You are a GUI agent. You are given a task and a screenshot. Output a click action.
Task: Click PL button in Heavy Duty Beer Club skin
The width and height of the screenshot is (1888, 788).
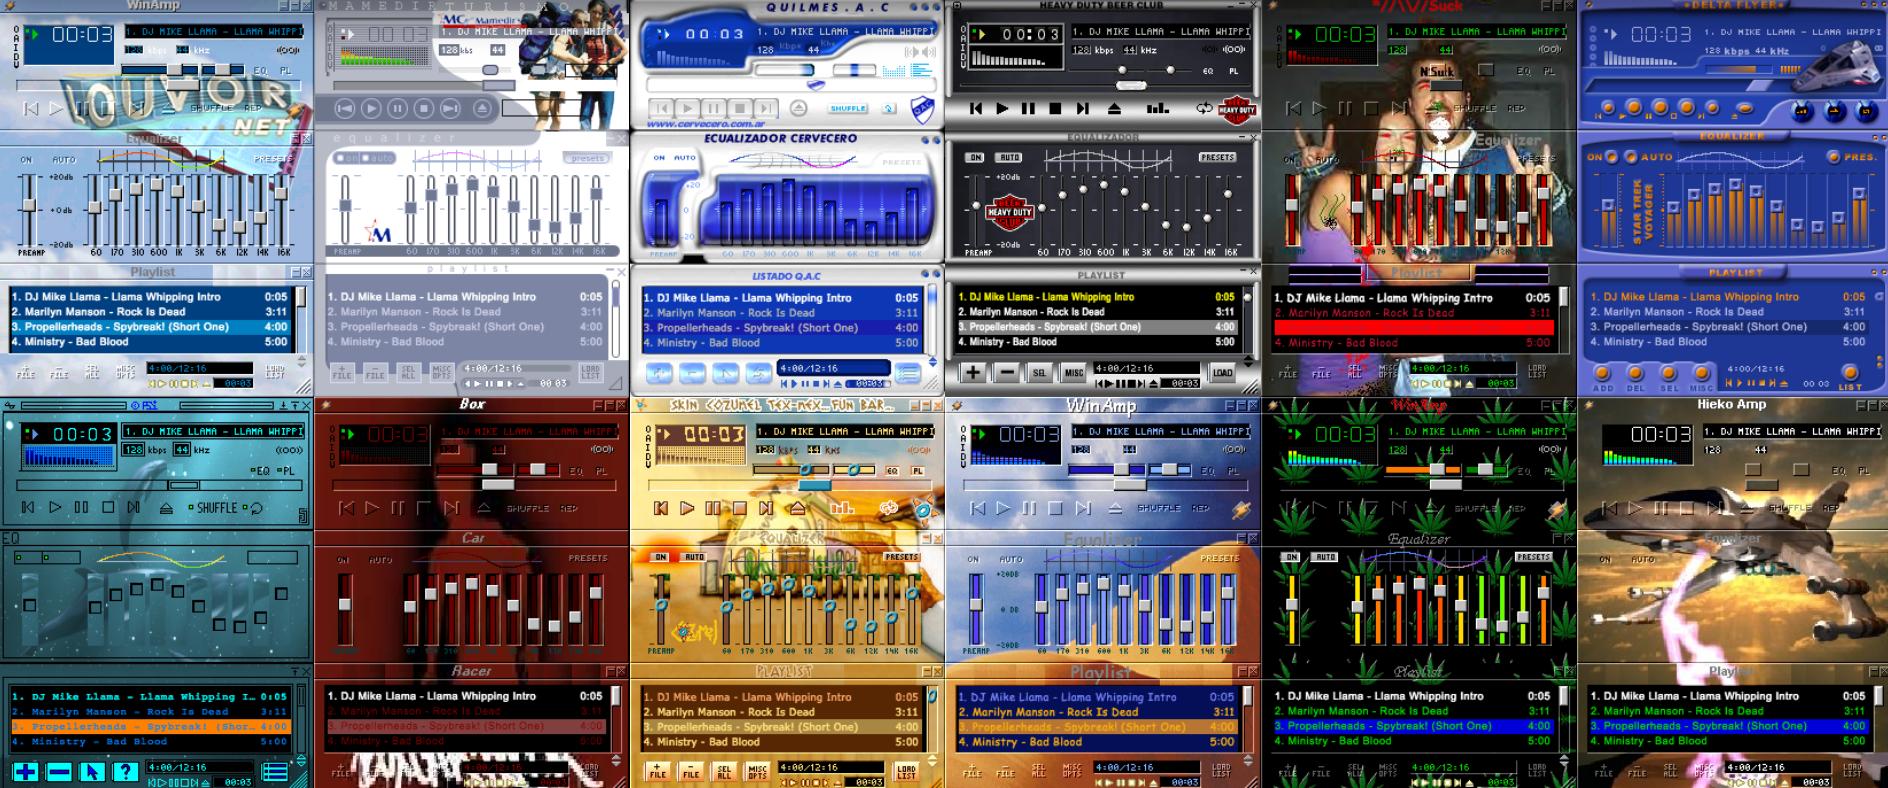pos(1233,71)
